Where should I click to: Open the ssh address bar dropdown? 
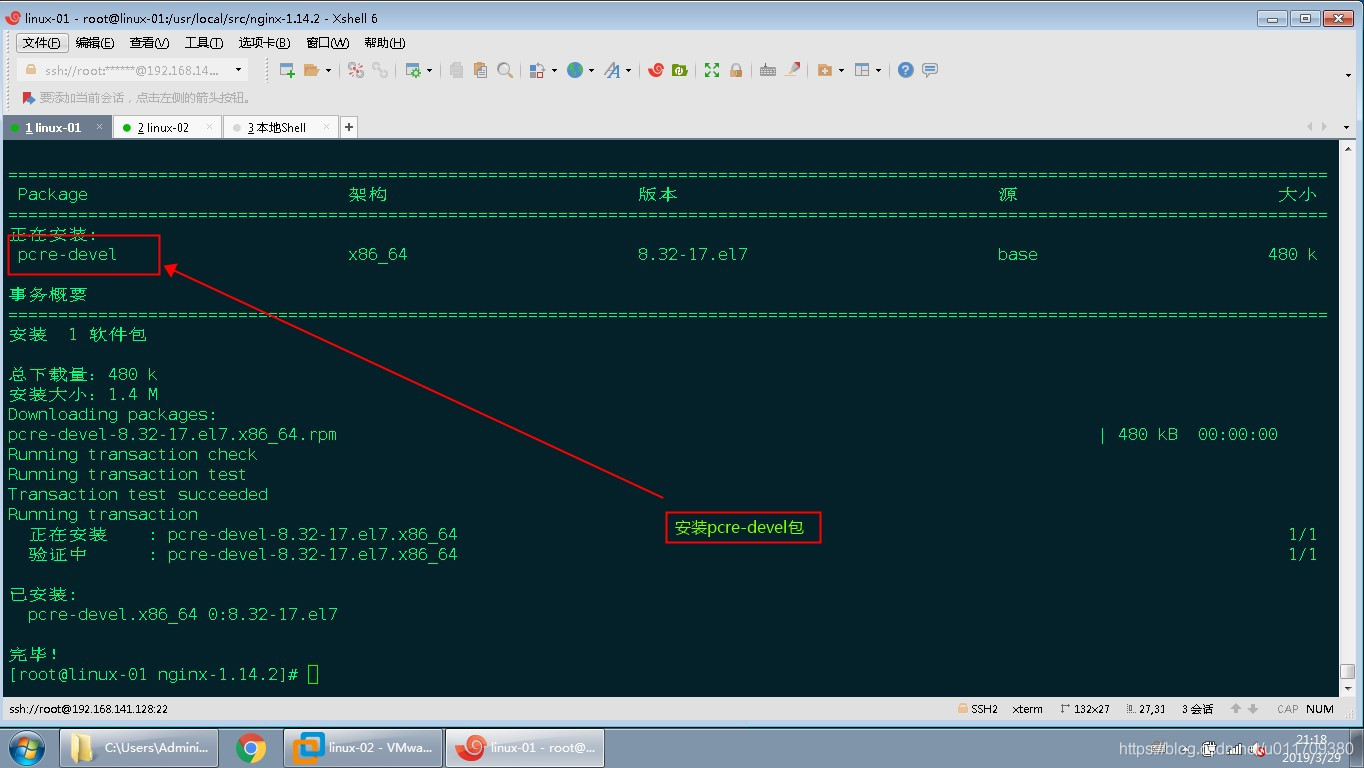[238, 70]
